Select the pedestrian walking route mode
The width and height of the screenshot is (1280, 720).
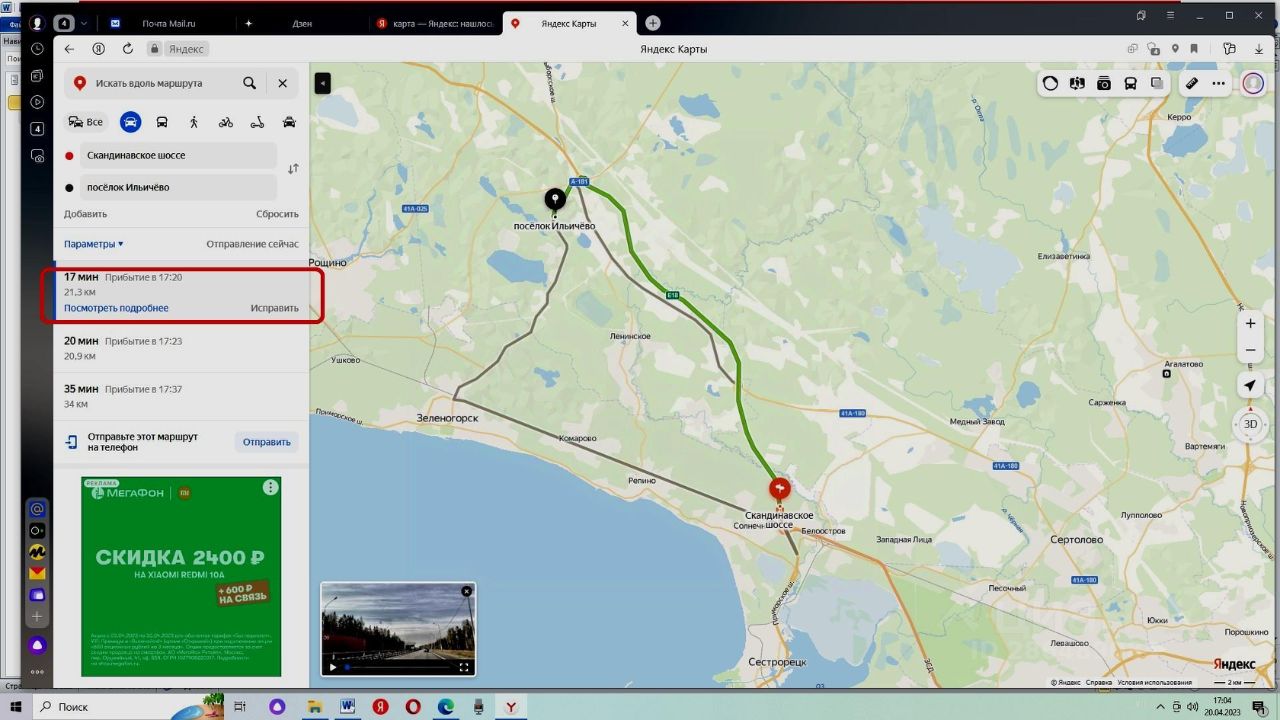point(194,122)
